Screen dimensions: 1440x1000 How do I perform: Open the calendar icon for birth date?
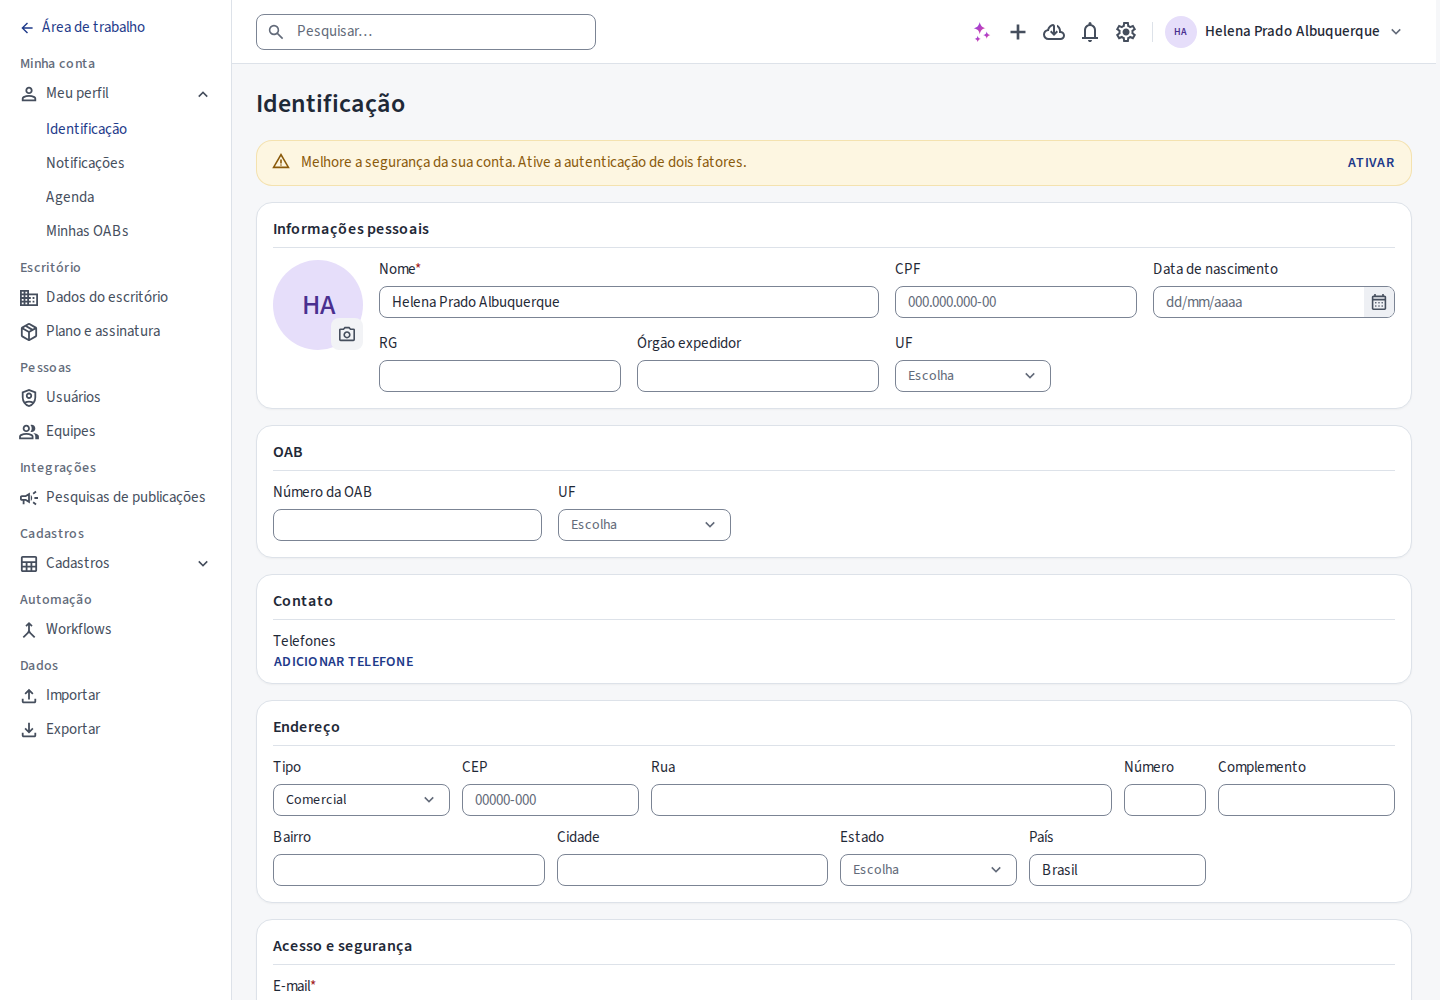(x=1379, y=302)
